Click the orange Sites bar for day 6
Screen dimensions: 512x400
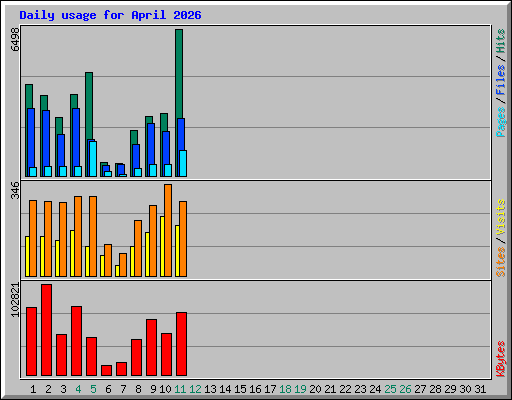[108, 260]
